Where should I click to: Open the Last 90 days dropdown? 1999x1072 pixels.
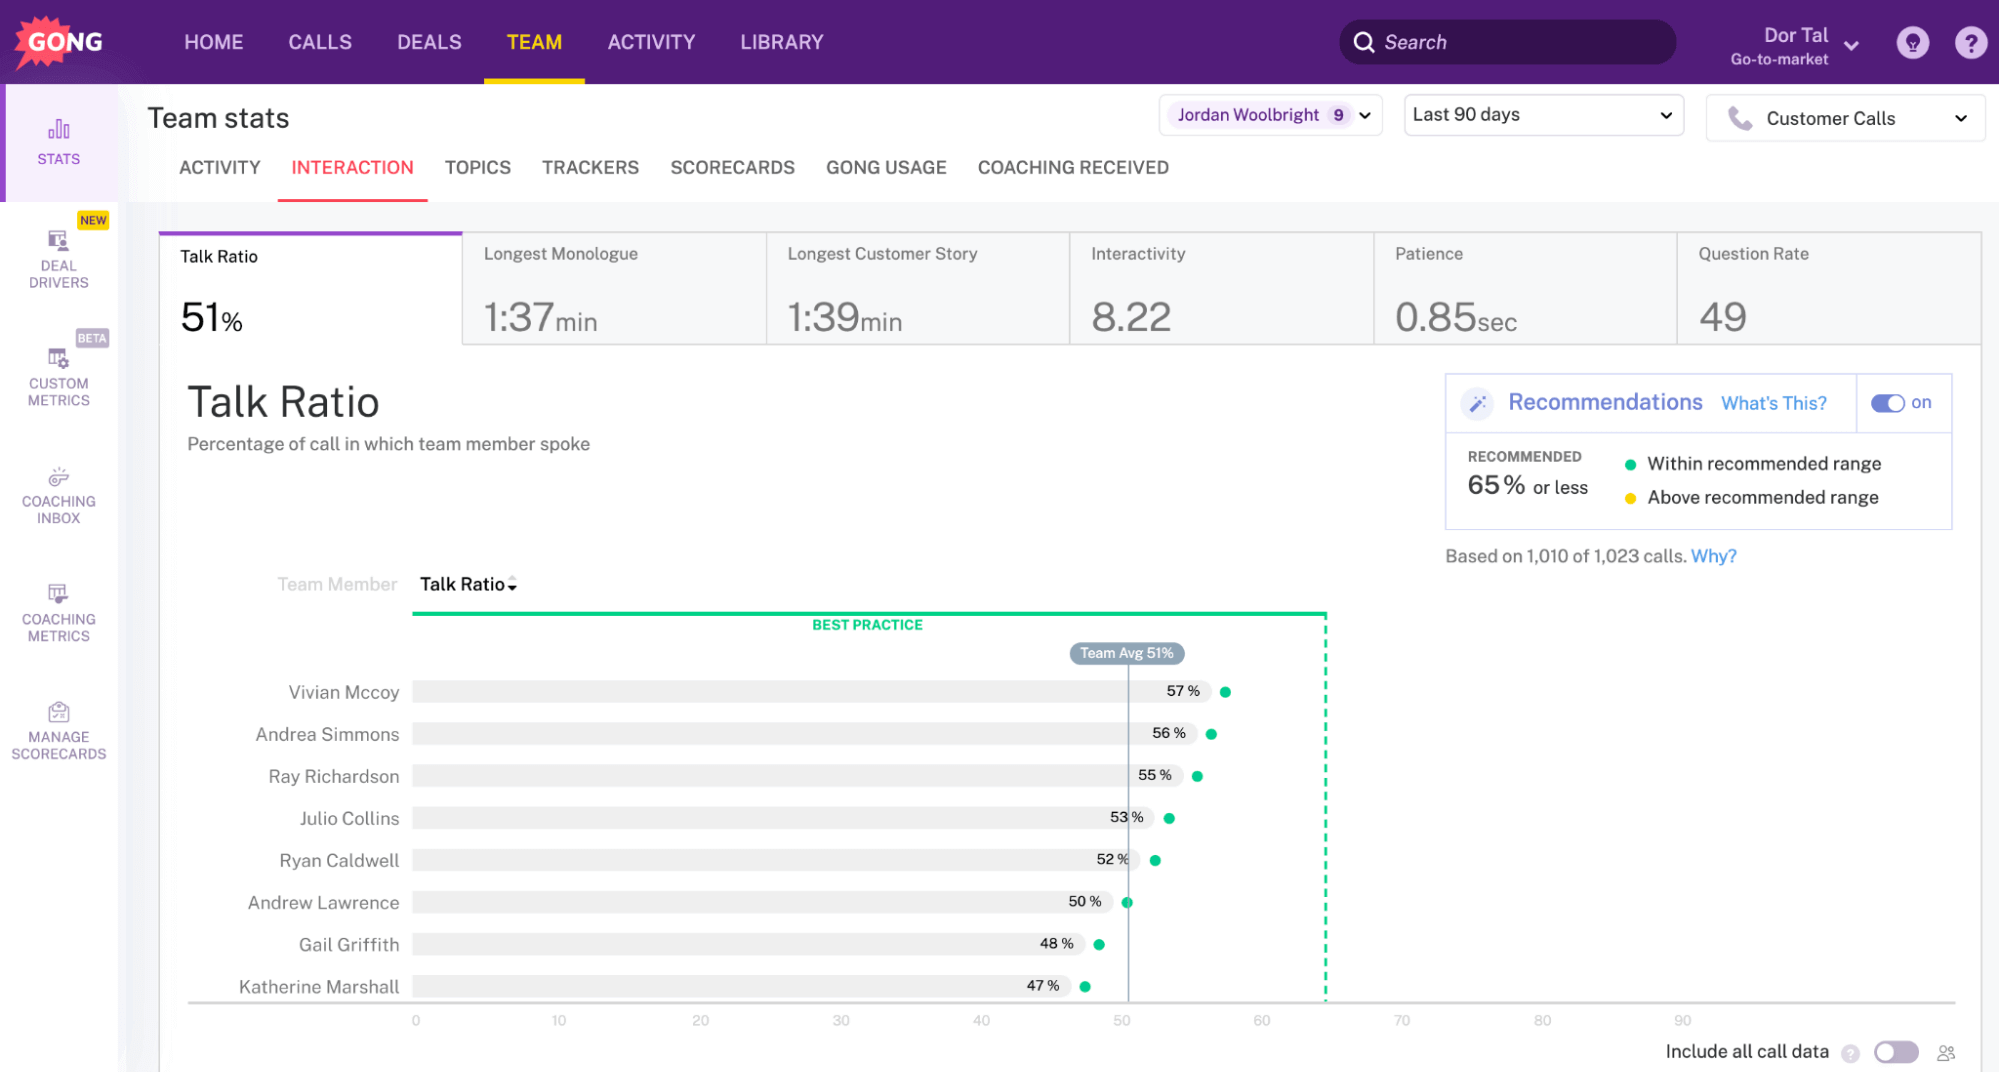[x=1542, y=115]
